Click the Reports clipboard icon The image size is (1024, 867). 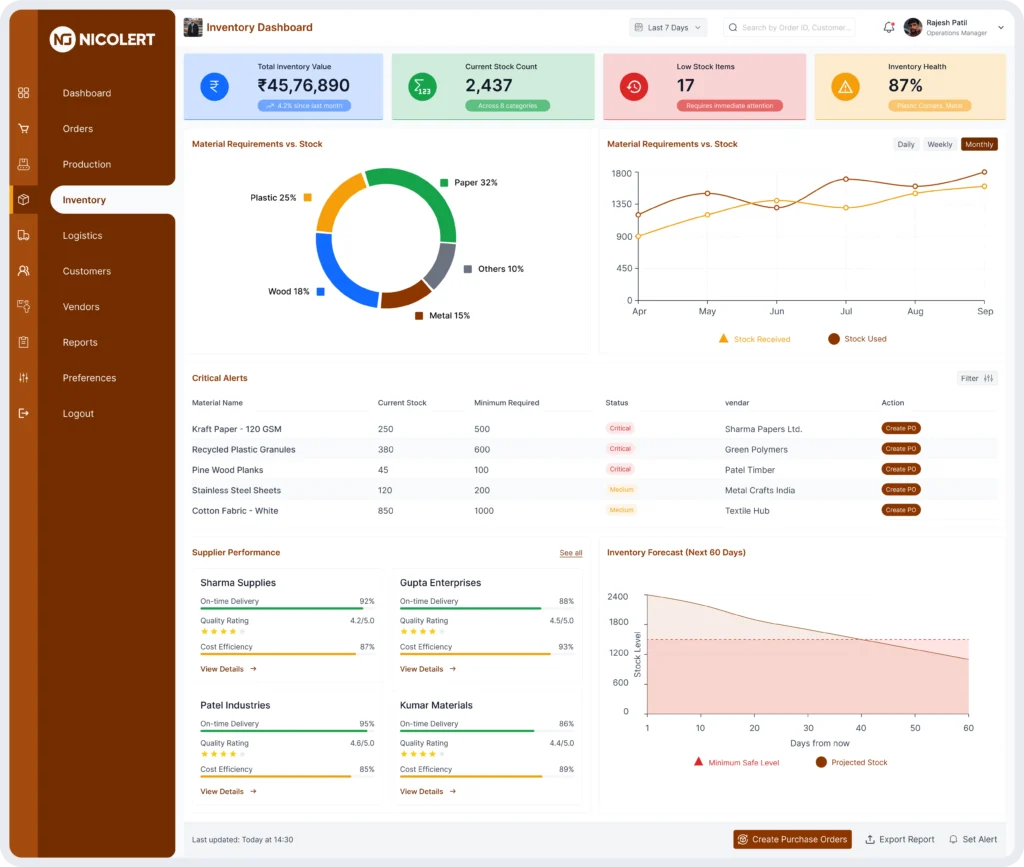pyautogui.click(x=24, y=342)
